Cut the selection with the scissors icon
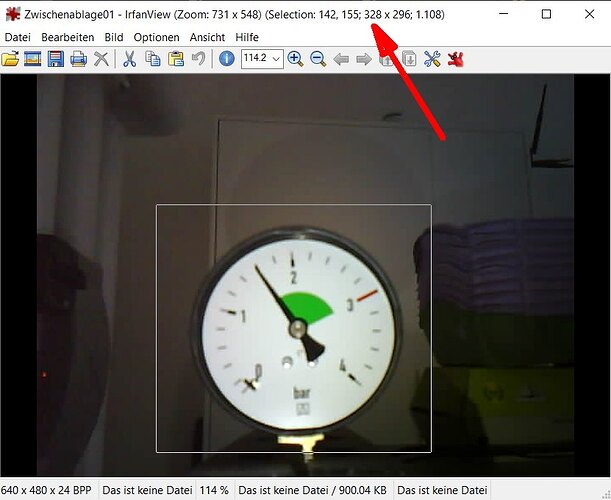The width and height of the screenshot is (611, 500). click(129, 59)
